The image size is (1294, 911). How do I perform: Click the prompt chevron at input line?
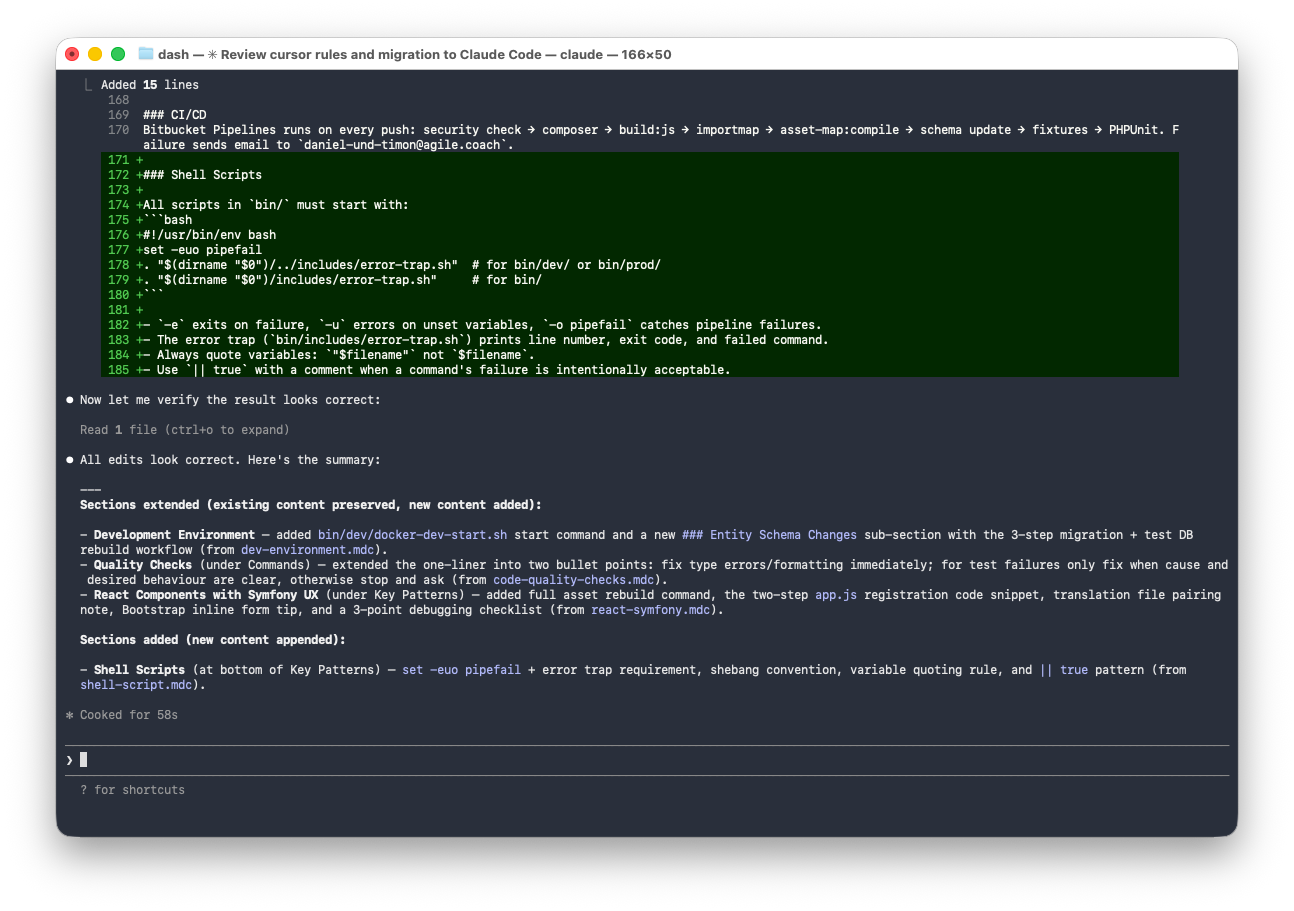70,760
